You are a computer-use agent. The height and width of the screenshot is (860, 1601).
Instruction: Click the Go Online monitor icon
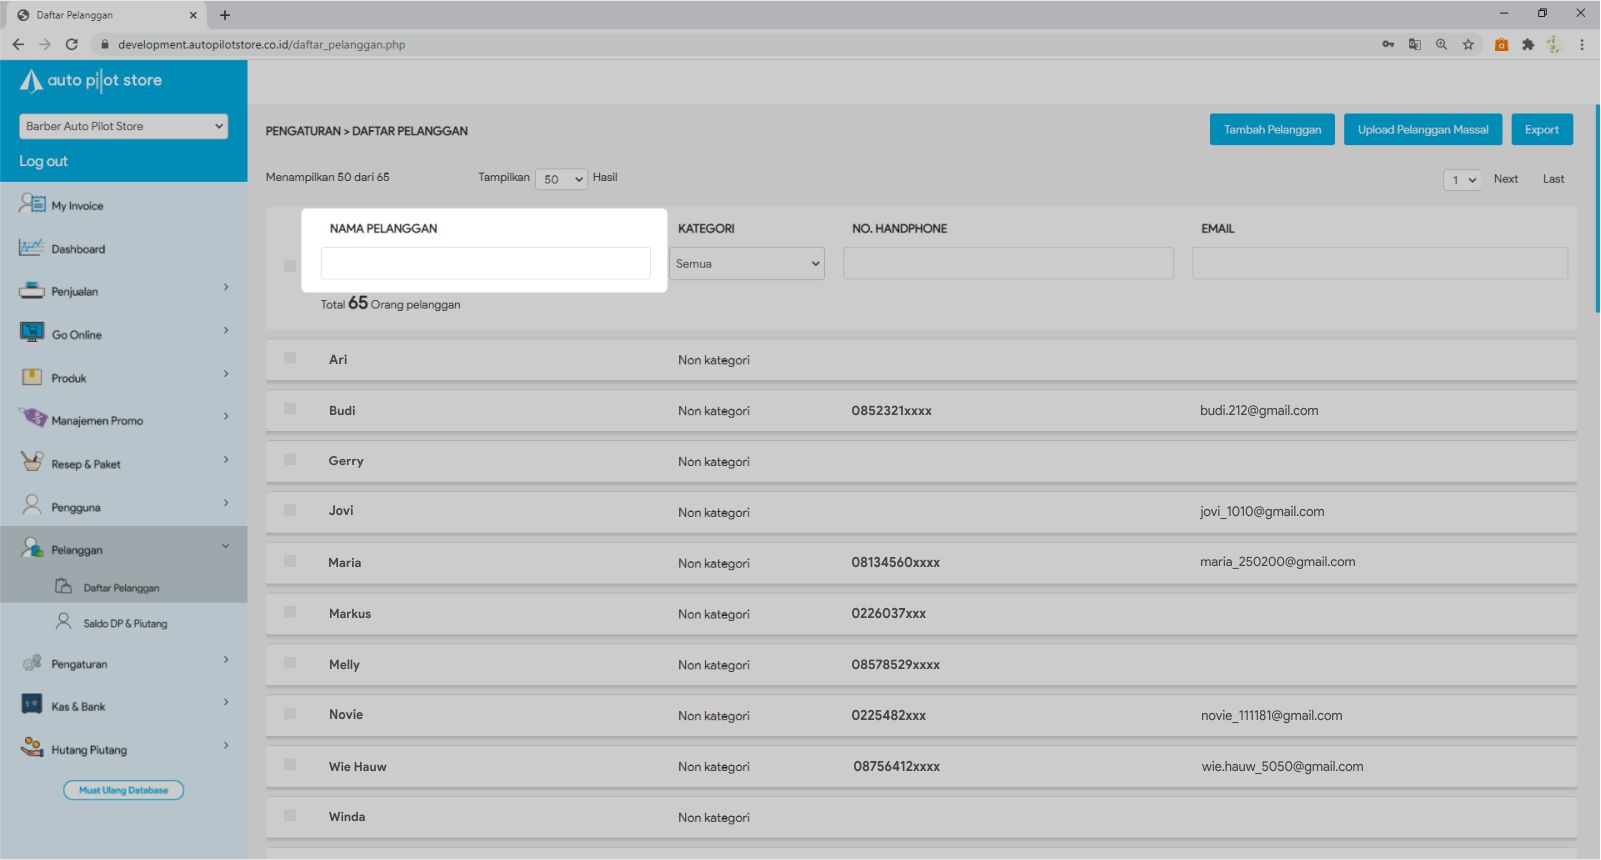pyautogui.click(x=32, y=333)
